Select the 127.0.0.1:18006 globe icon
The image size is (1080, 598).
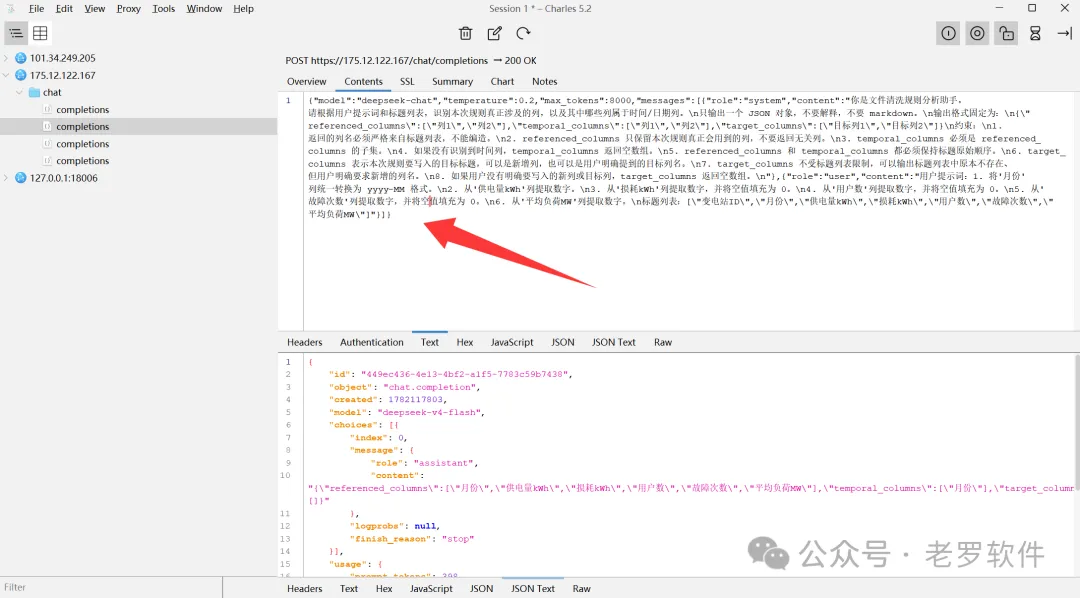click(21, 178)
